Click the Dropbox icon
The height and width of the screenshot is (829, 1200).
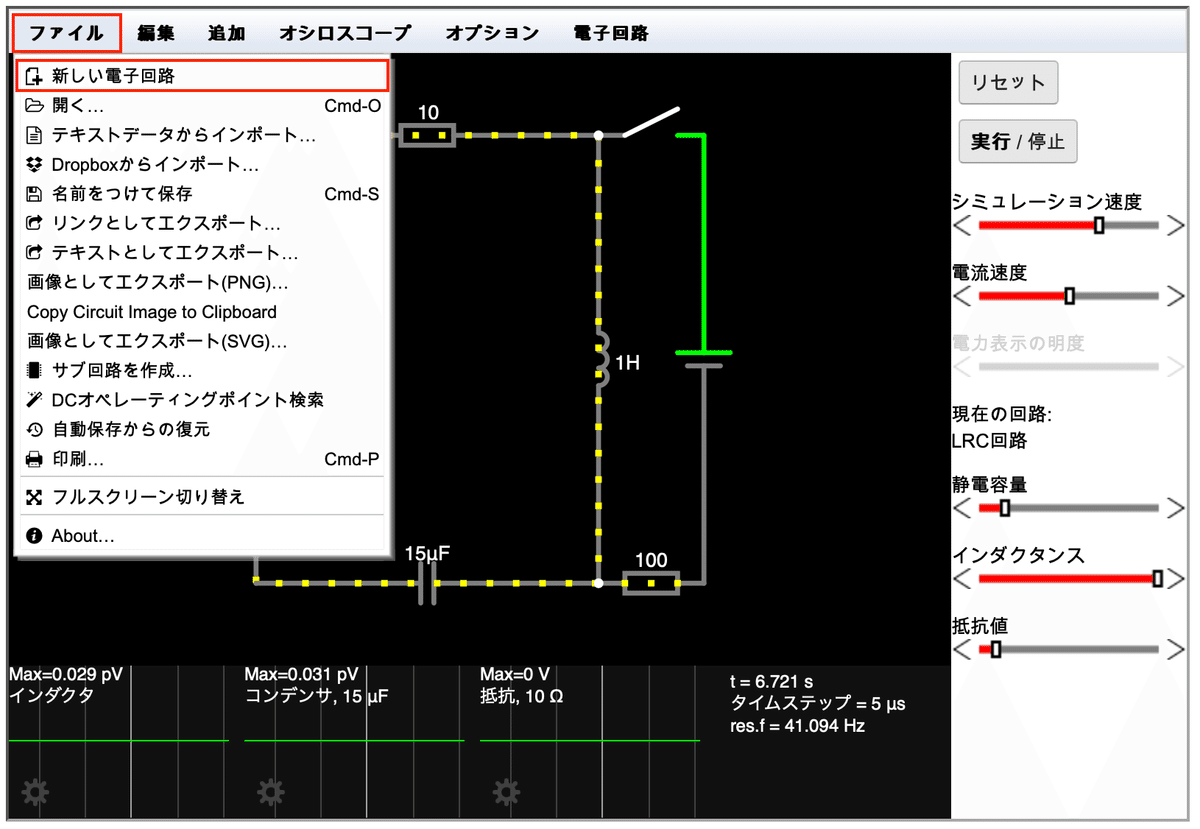click(35, 164)
